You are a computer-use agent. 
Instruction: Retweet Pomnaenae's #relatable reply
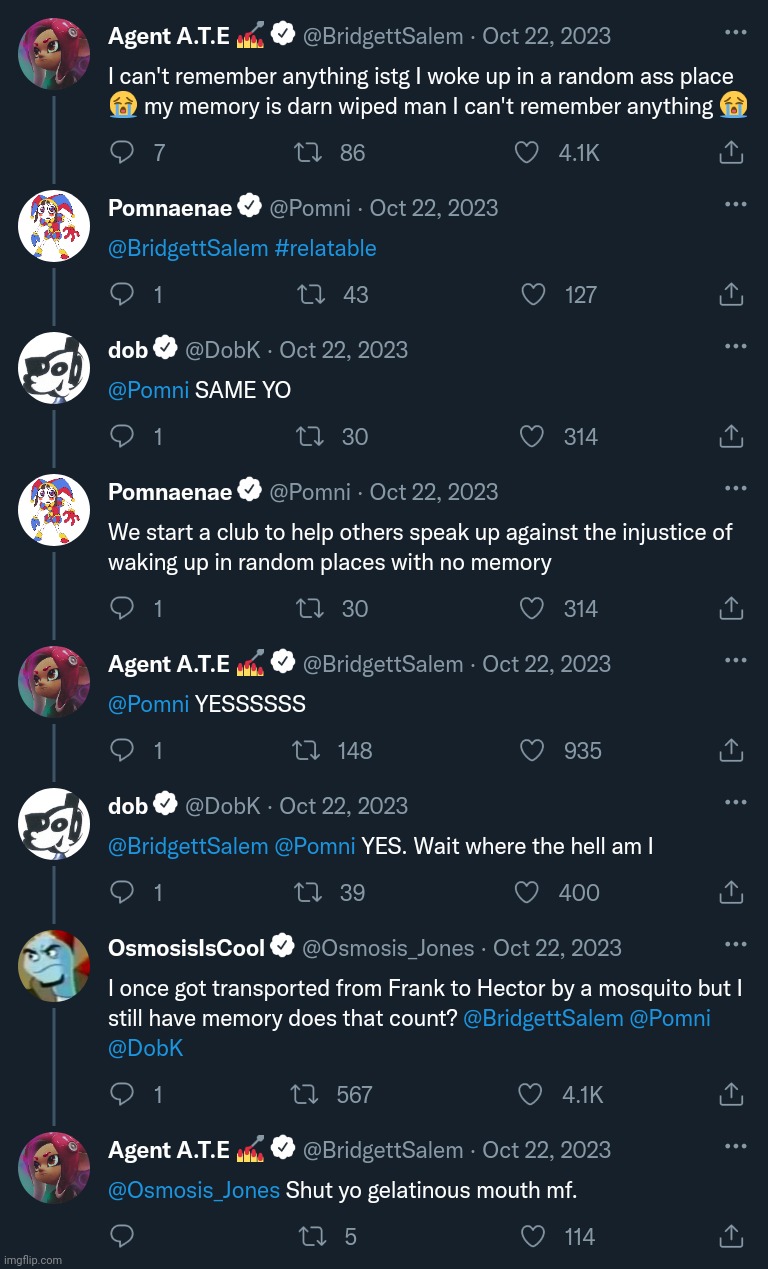coord(311,294)
